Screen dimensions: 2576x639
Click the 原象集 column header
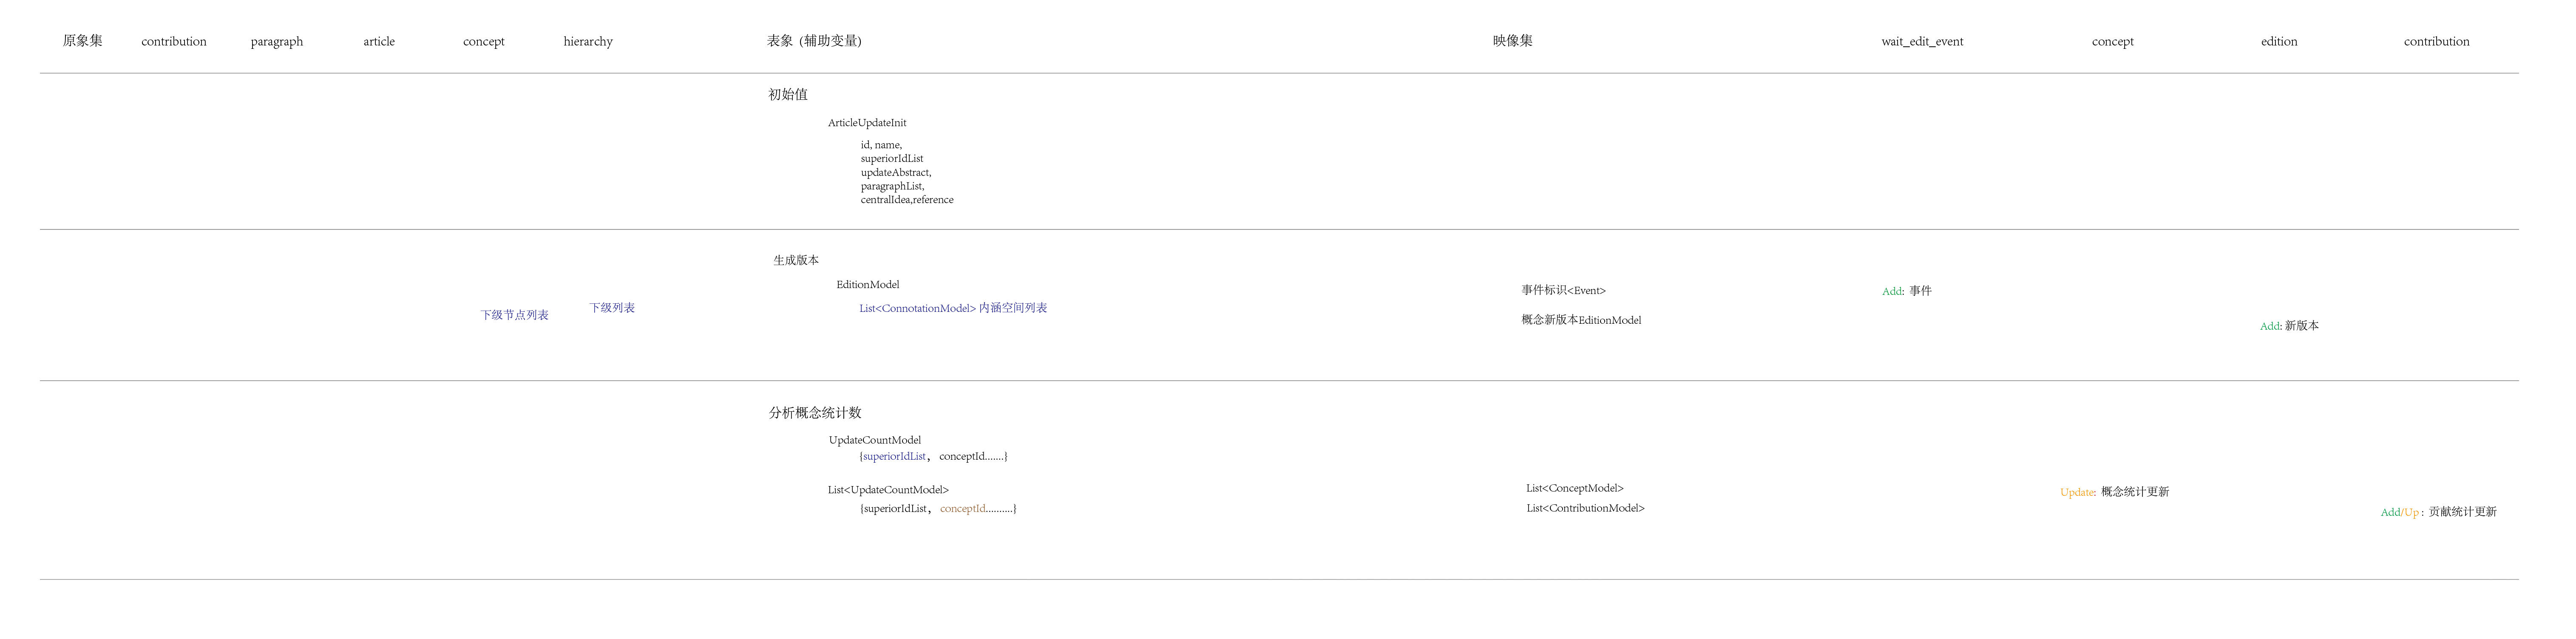pyautogui.click(x=82, y=41)
